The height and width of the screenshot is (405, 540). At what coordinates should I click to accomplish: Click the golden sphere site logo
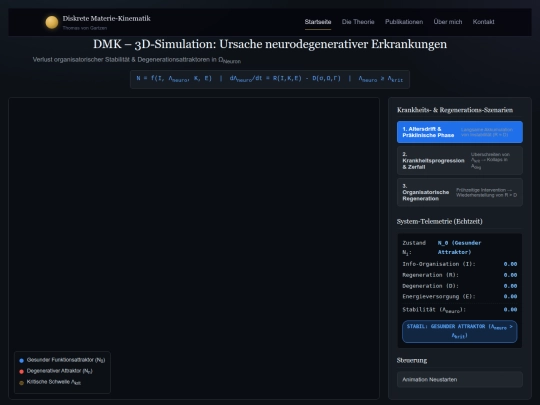[52, 22]
